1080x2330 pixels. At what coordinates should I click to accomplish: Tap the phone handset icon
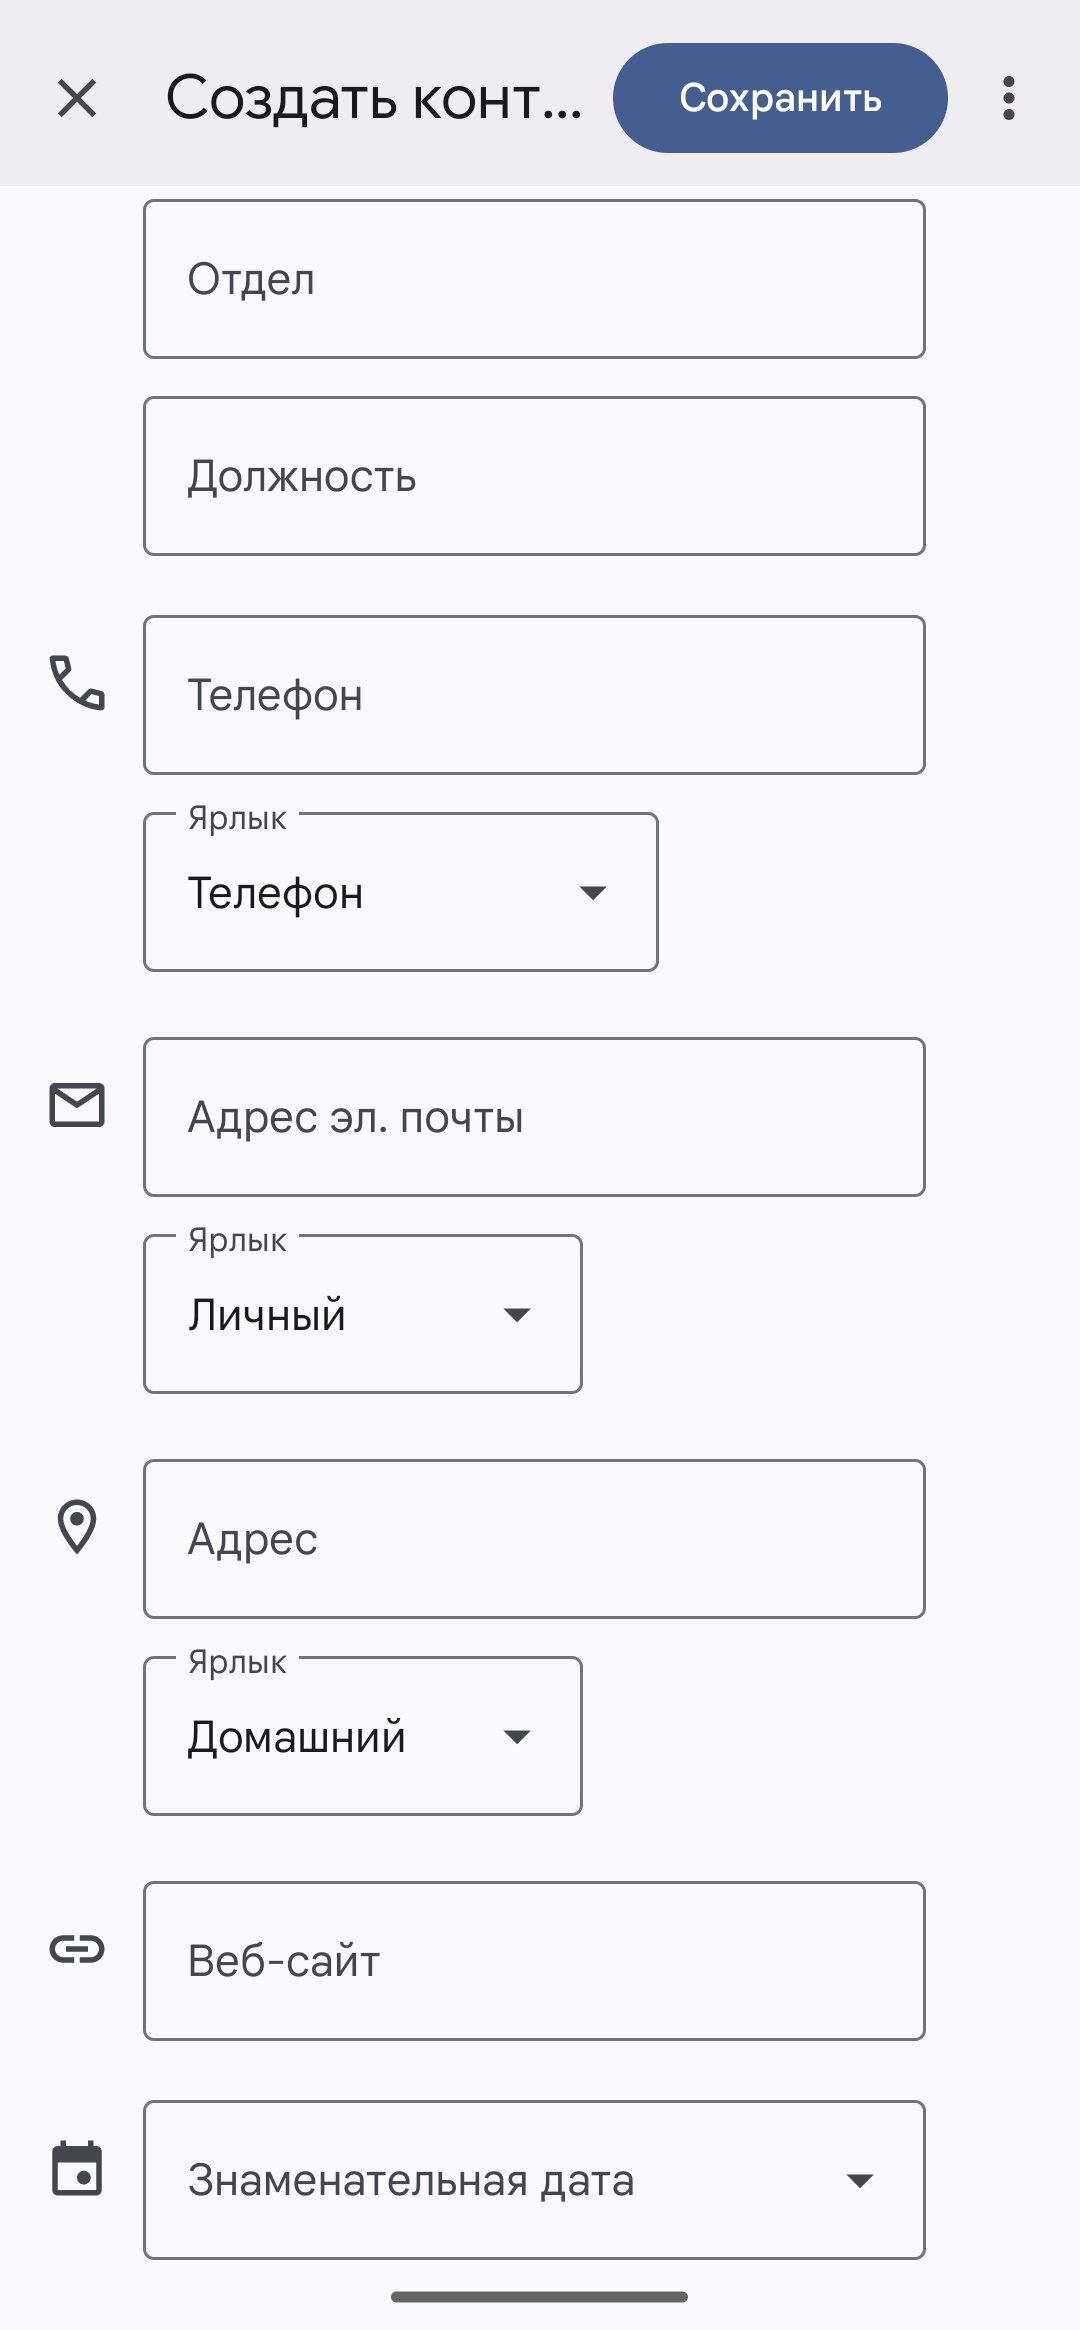tap(77, 683)
